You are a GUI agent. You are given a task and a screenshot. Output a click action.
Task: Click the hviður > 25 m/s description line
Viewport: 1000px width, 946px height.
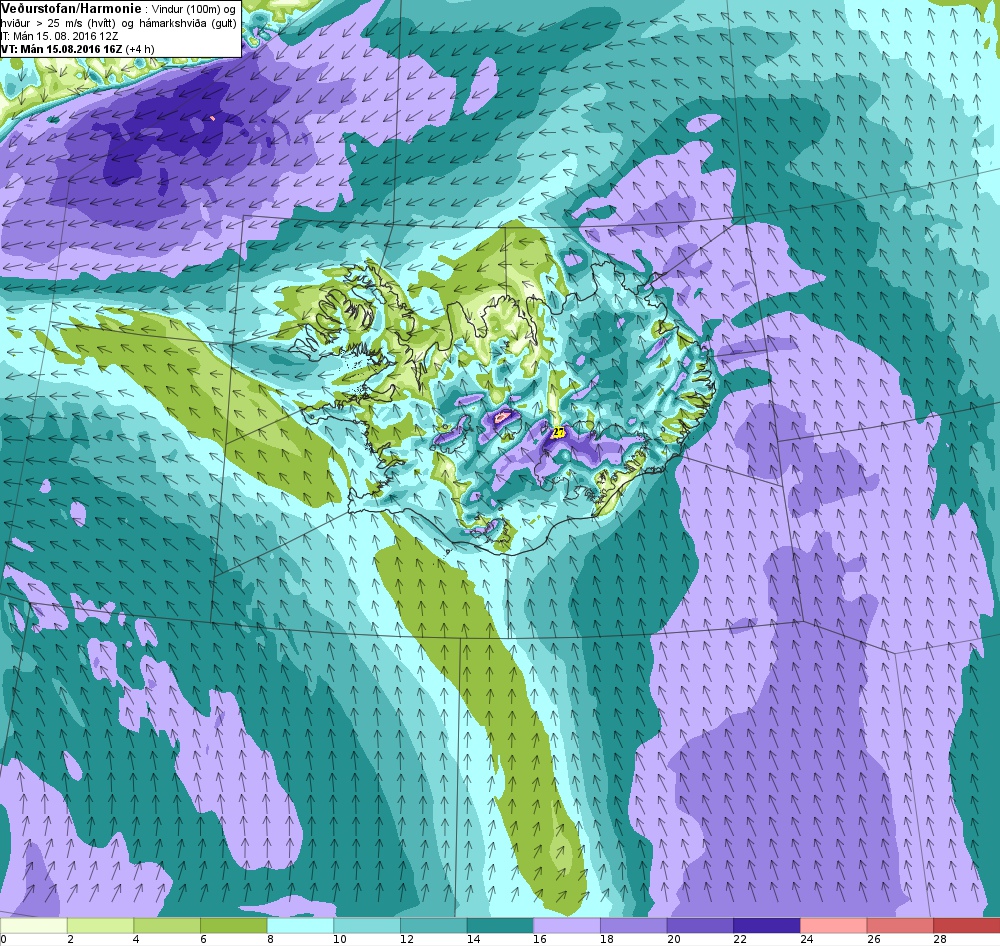click(119, 23)
